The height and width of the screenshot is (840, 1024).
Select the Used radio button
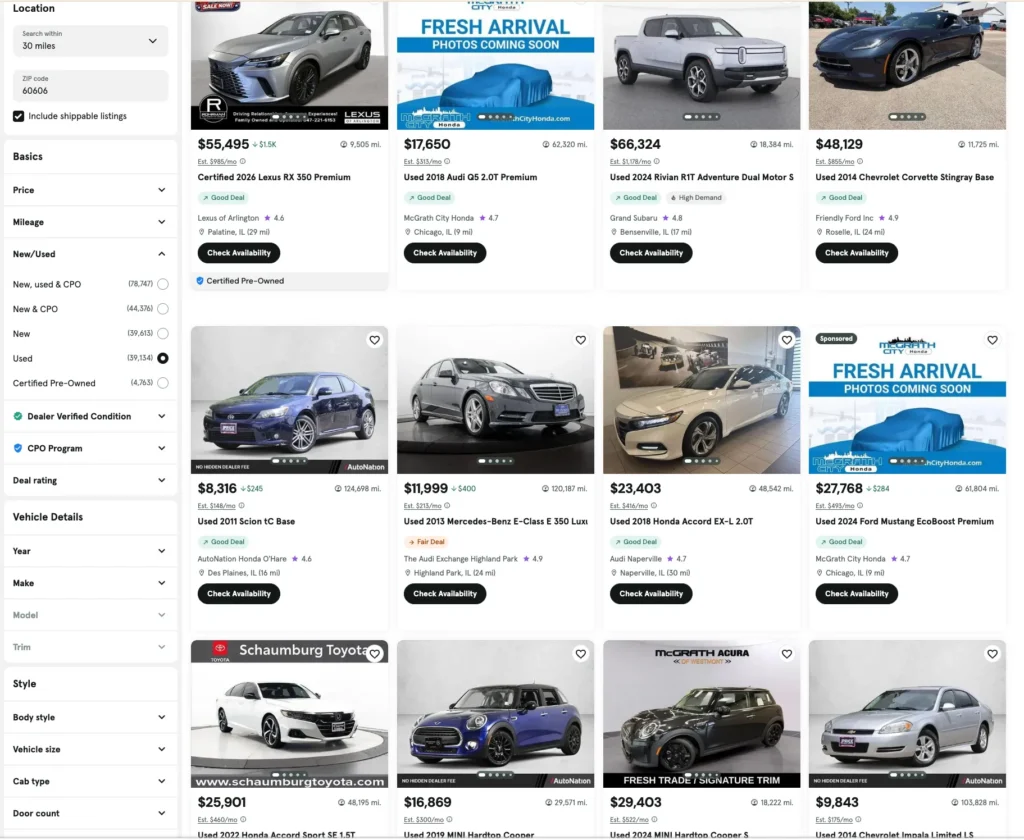click(163, 359)
